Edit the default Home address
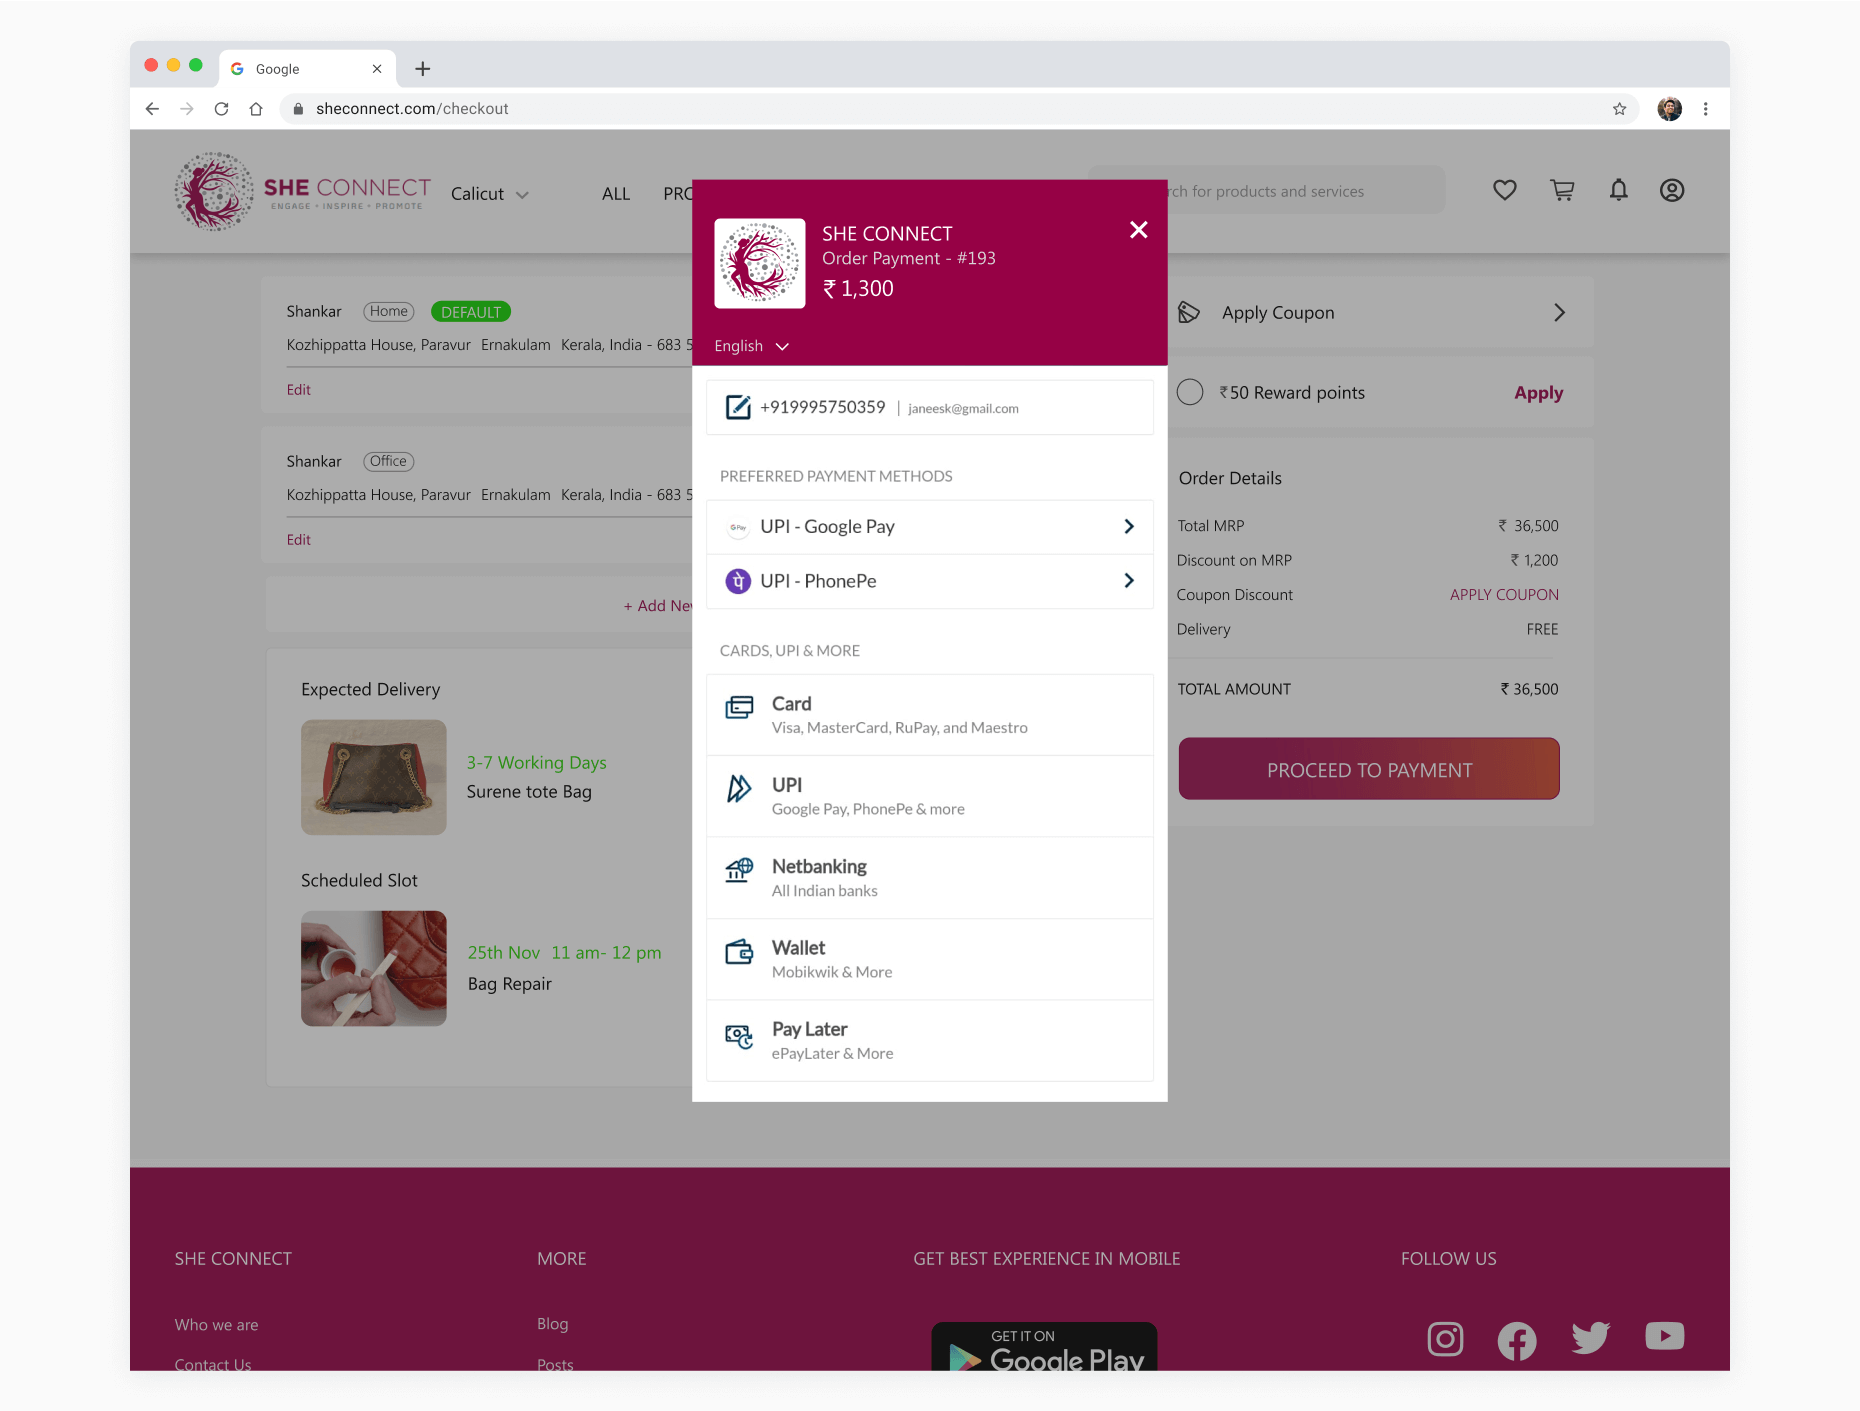 click(298, 389)
